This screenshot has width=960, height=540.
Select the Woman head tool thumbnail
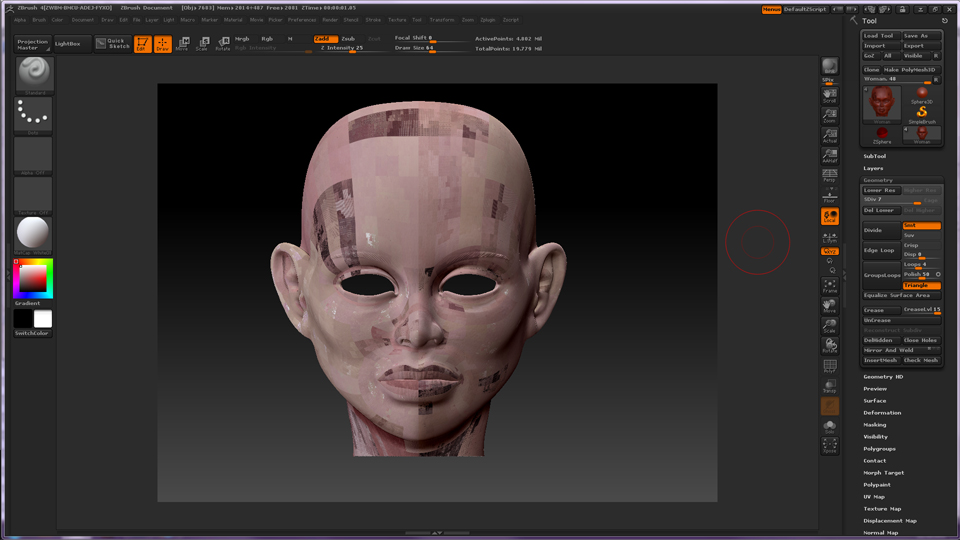tap(882, 101)
